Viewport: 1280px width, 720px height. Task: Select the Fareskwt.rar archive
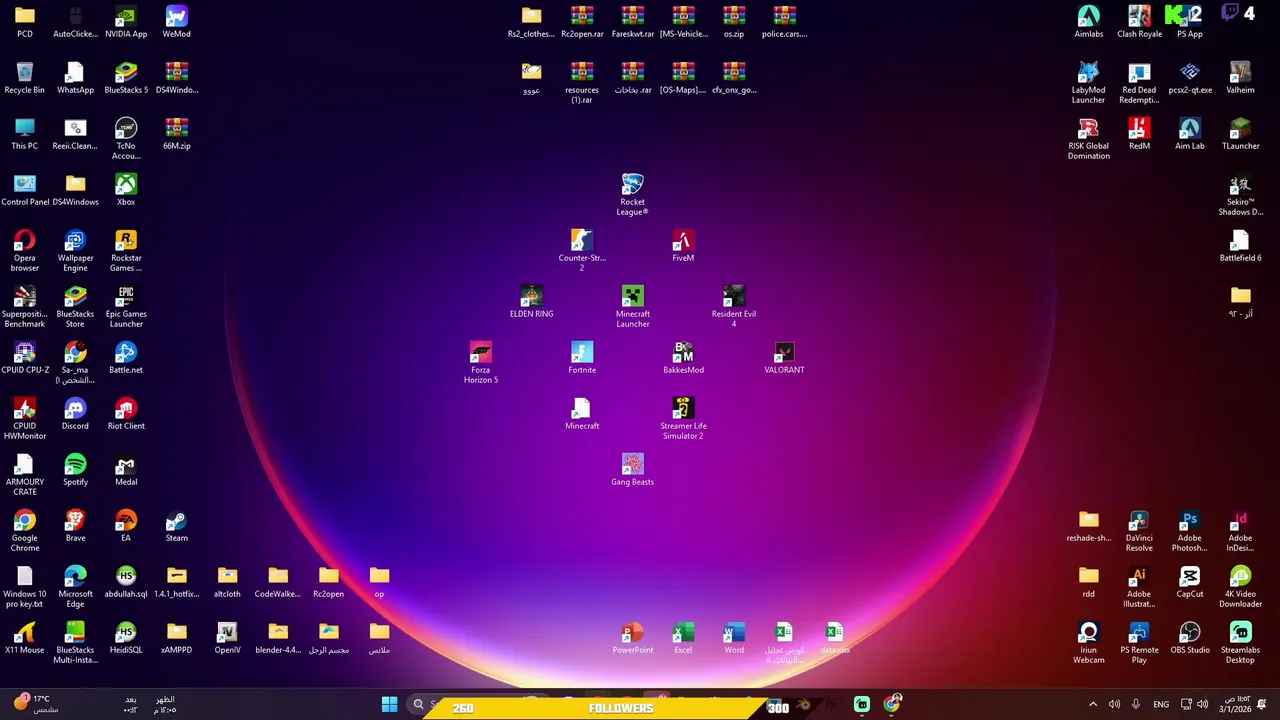pyautogui.click(x=632, y=22)
